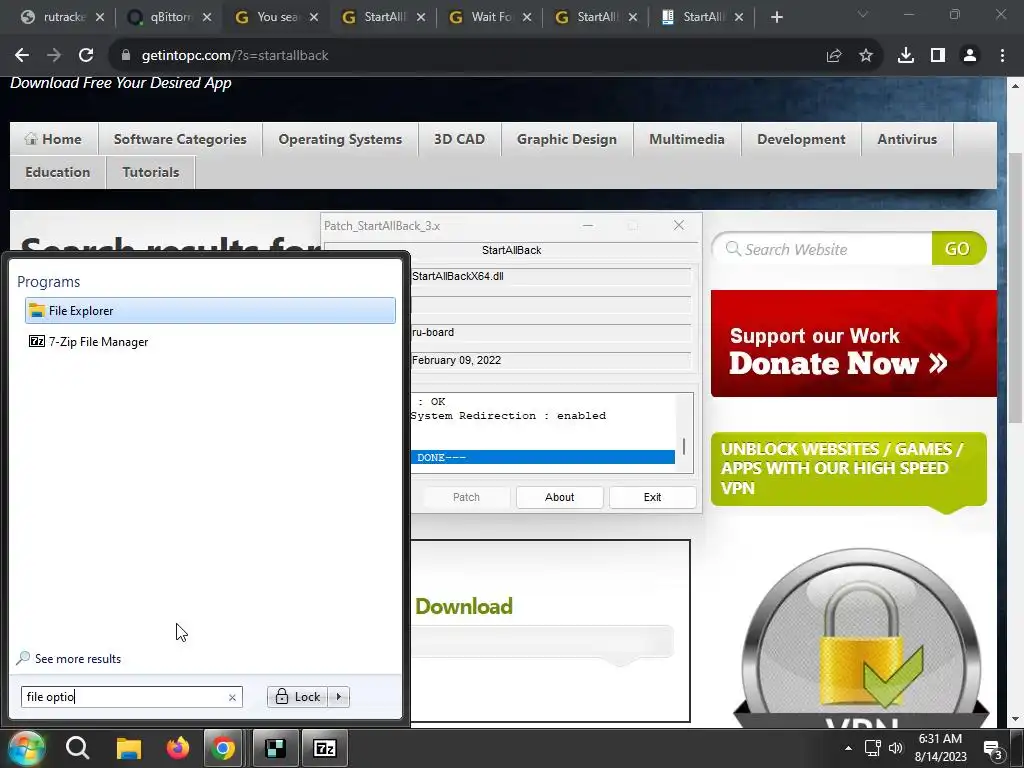Toggle the Chrome side panel icon
1024x768 pixels.
point(938,56)
